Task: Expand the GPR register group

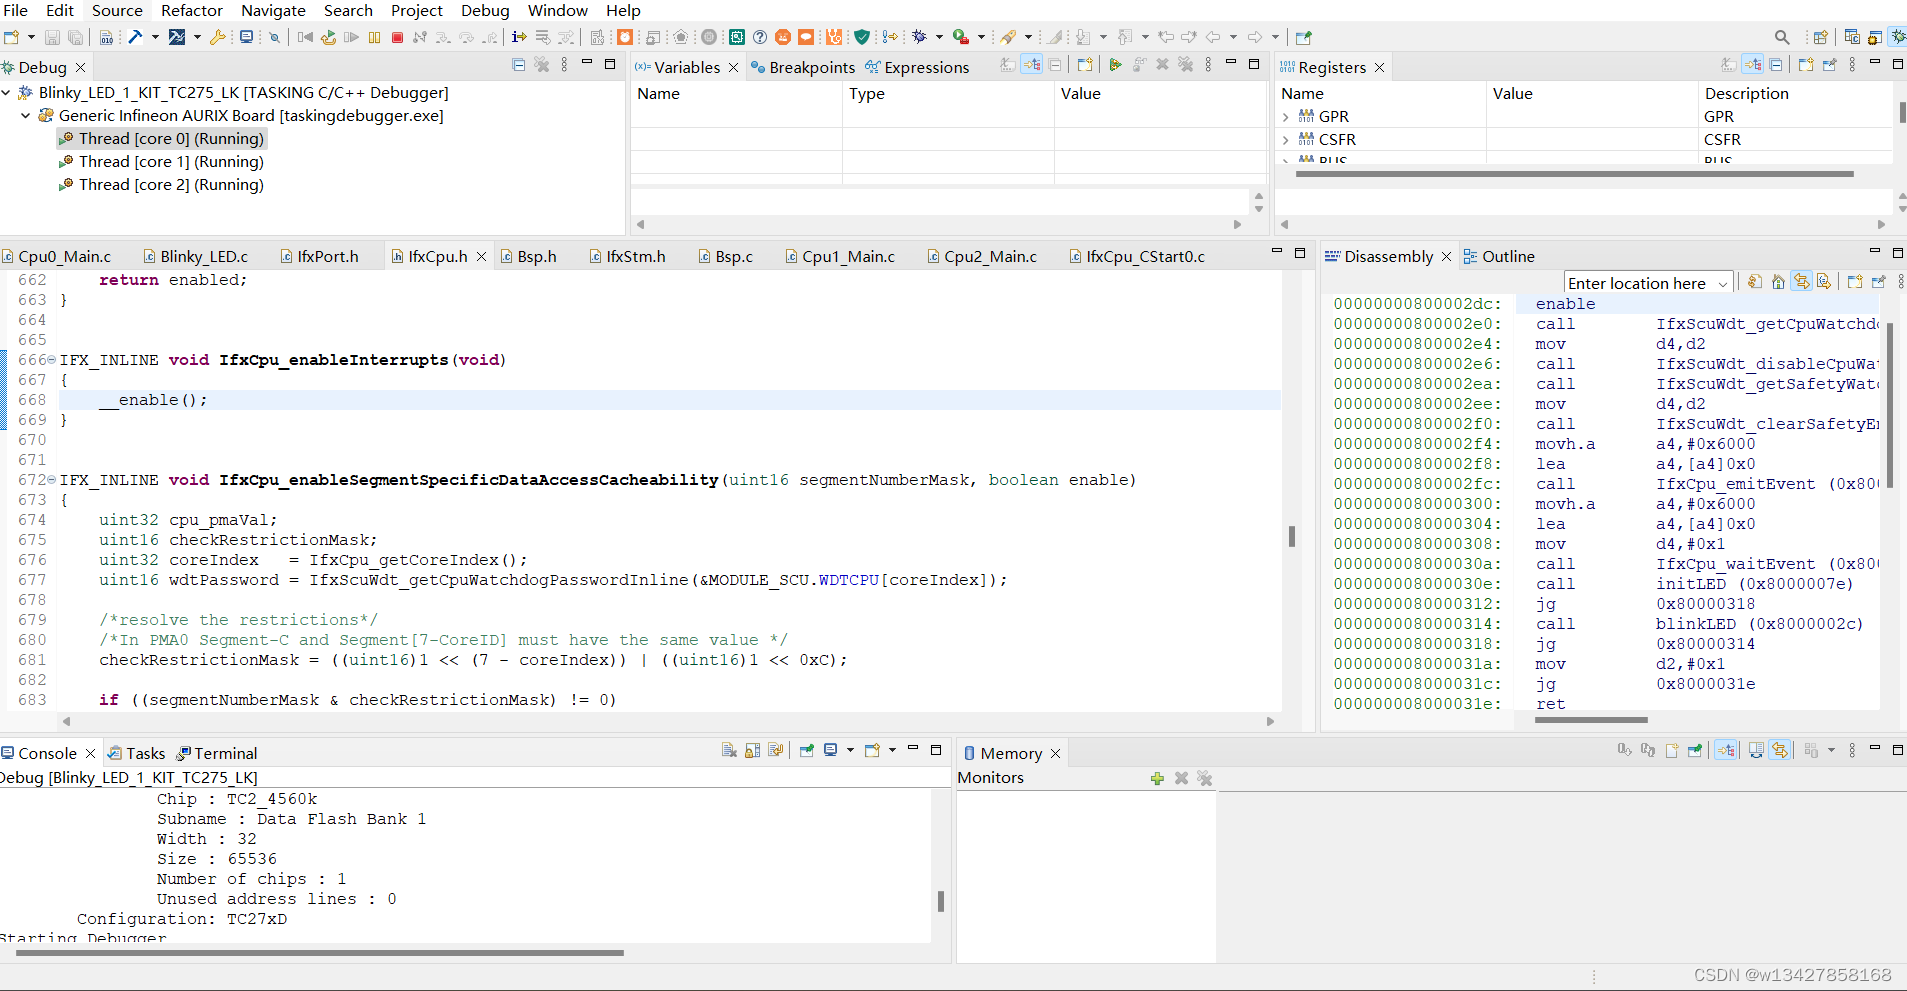Action: tap(1286, 117)
